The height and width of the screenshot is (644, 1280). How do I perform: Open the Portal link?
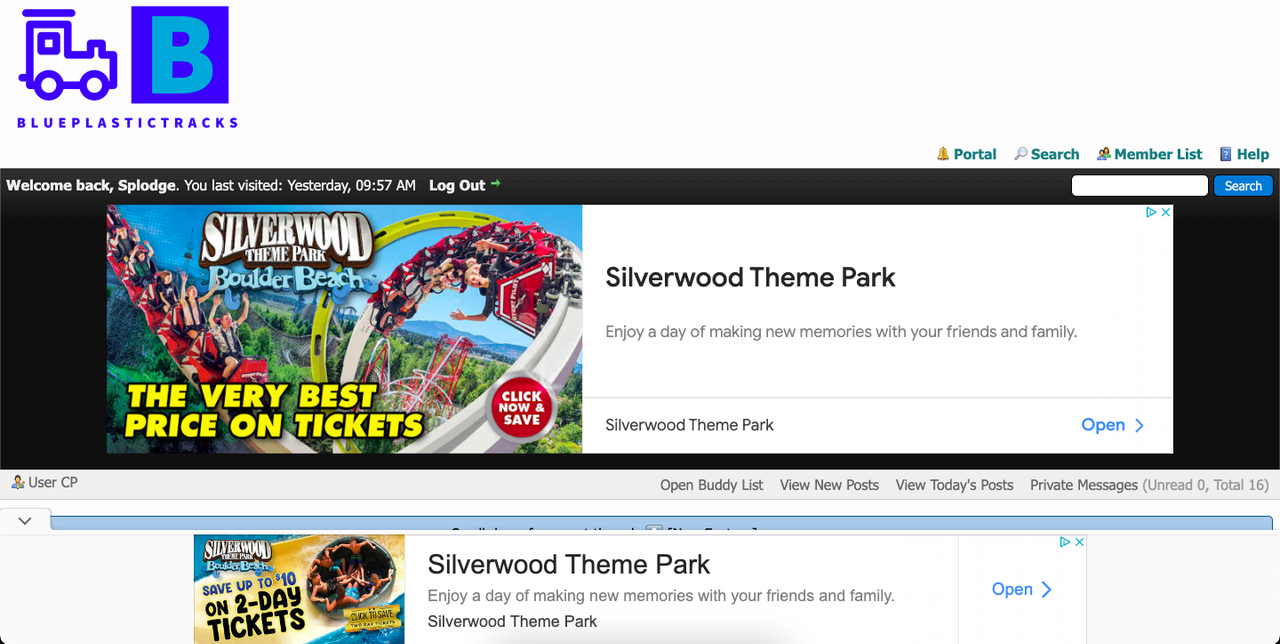coord(974,154)
